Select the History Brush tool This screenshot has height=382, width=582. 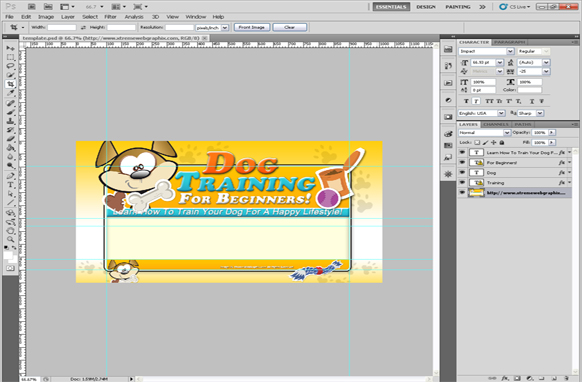(x=10, y=130)
